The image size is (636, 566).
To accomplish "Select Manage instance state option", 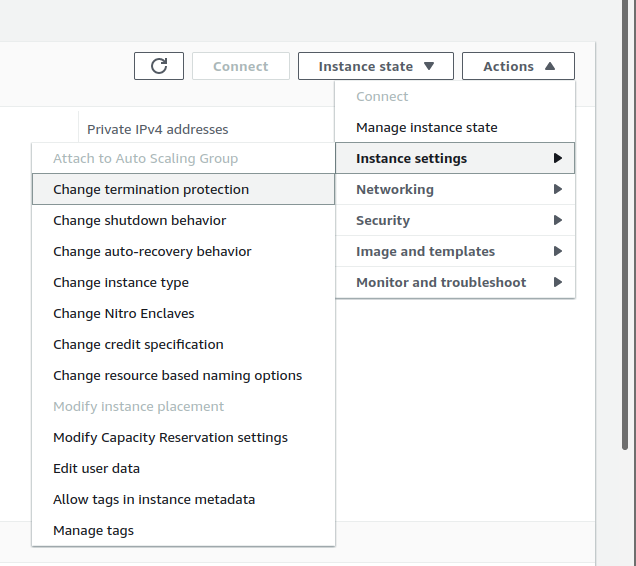I will tap(426, 127).
